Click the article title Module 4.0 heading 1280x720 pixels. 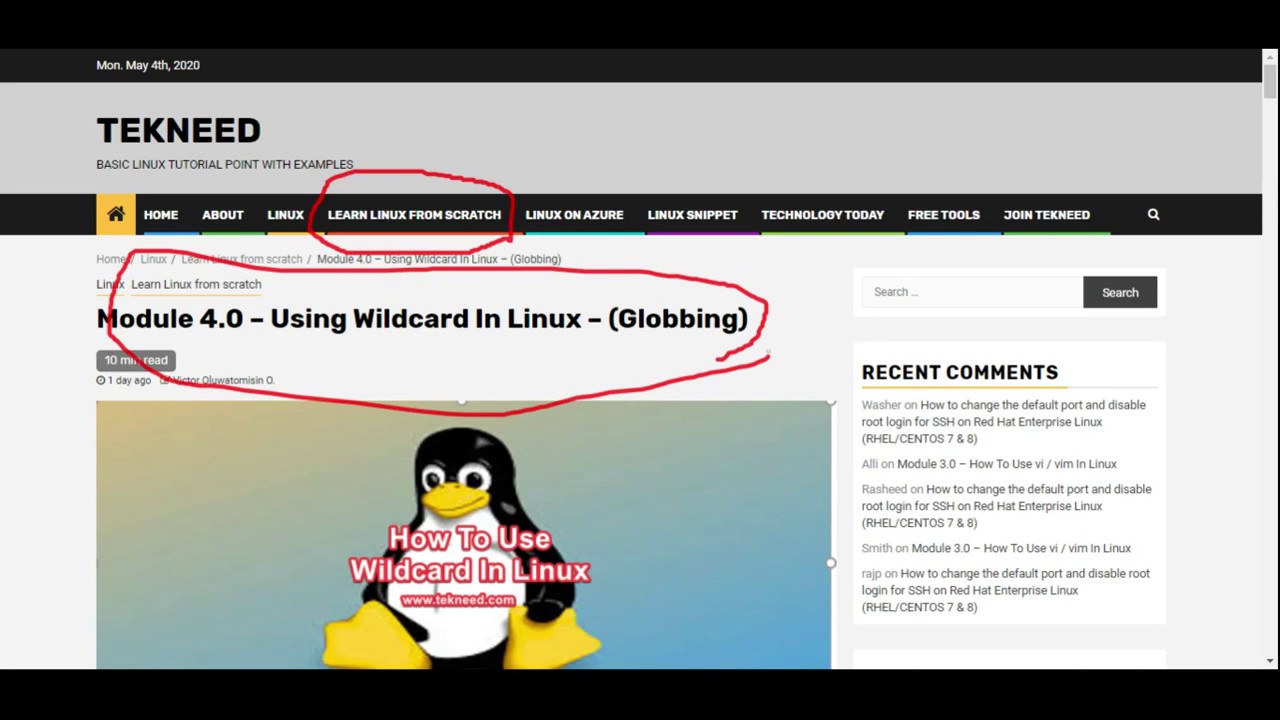coord(422,319)
